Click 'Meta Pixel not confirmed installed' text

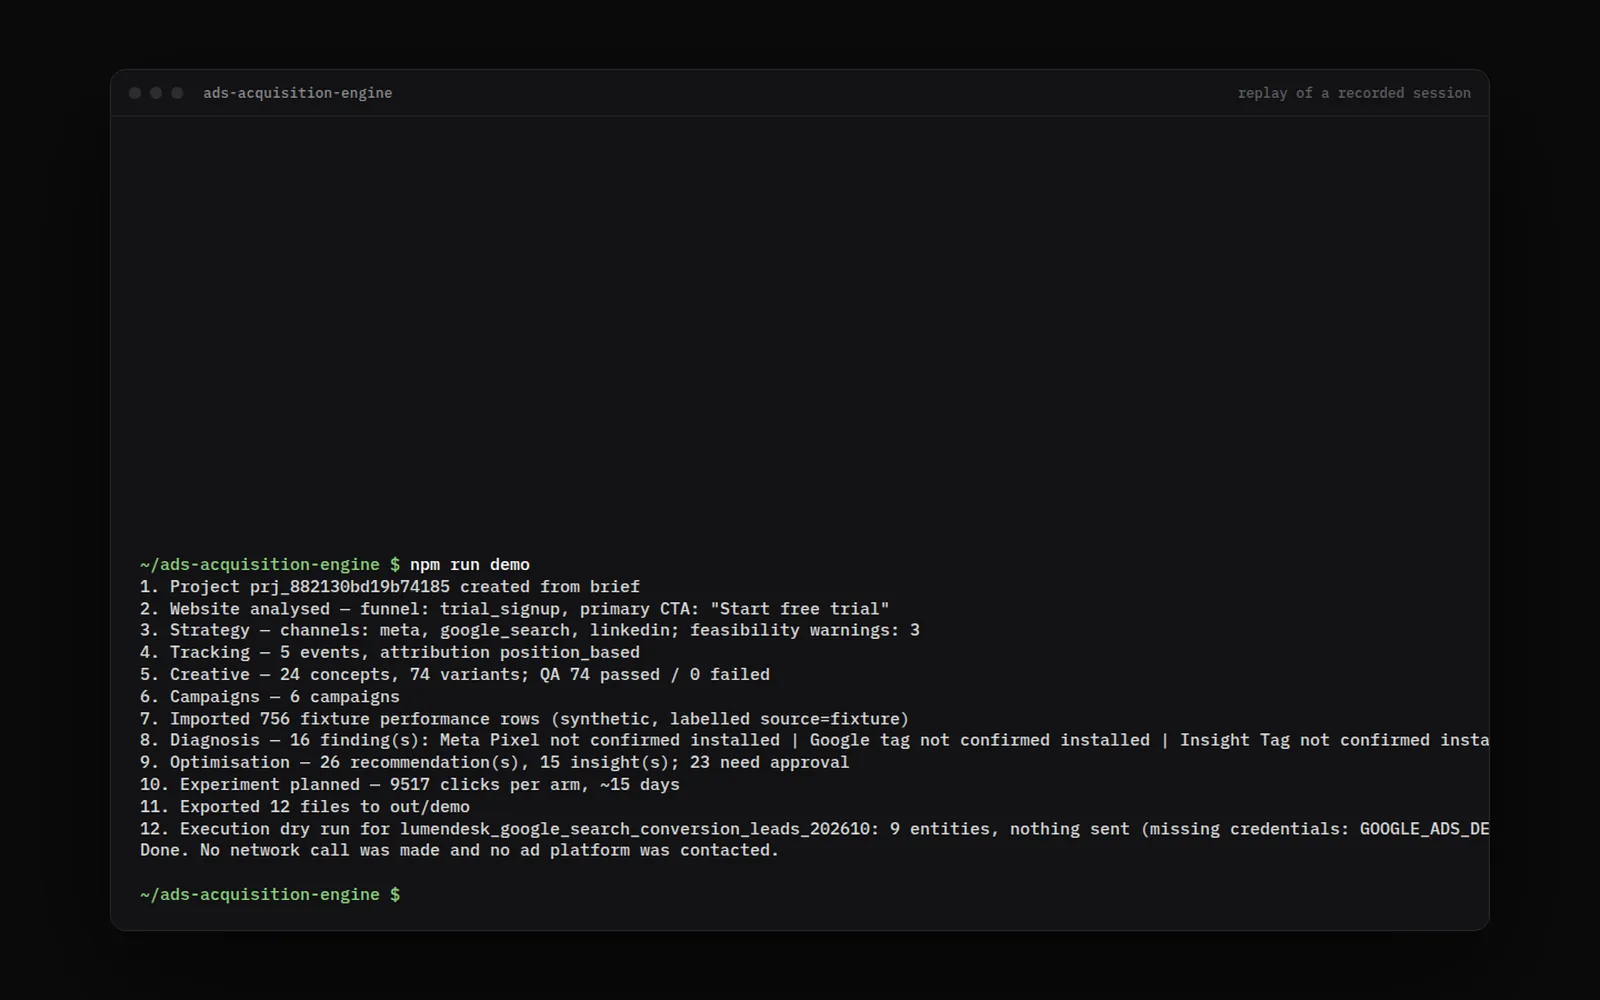610,740
